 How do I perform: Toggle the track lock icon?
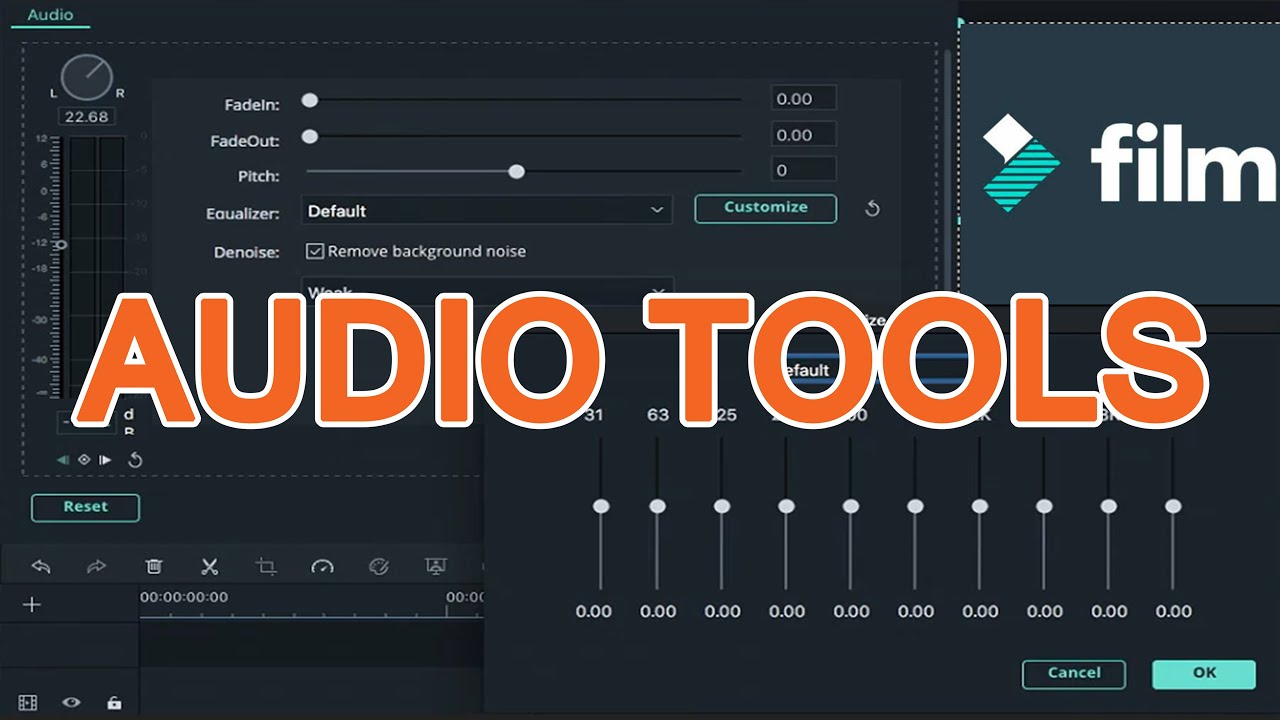tap(114, 703)
